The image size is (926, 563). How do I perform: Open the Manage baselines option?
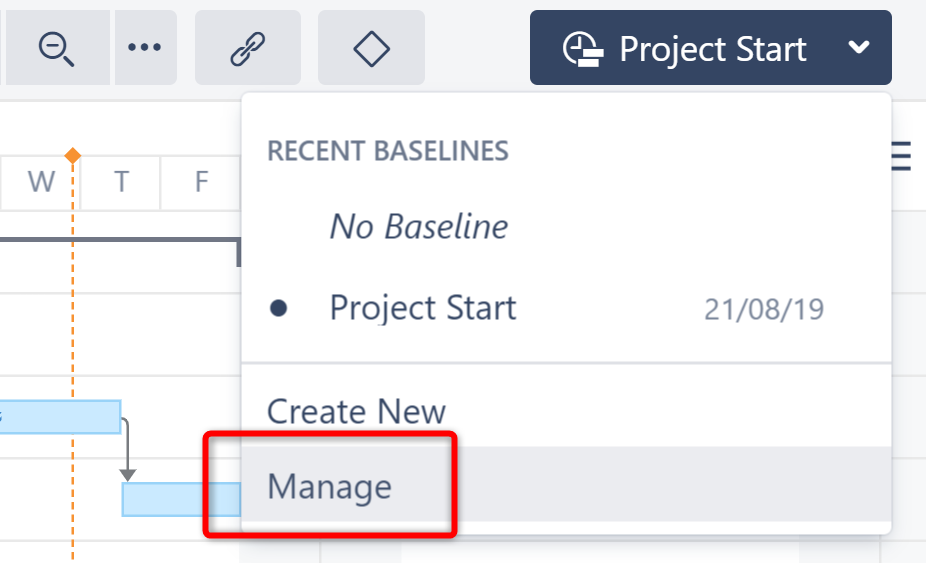click(330, 486)
